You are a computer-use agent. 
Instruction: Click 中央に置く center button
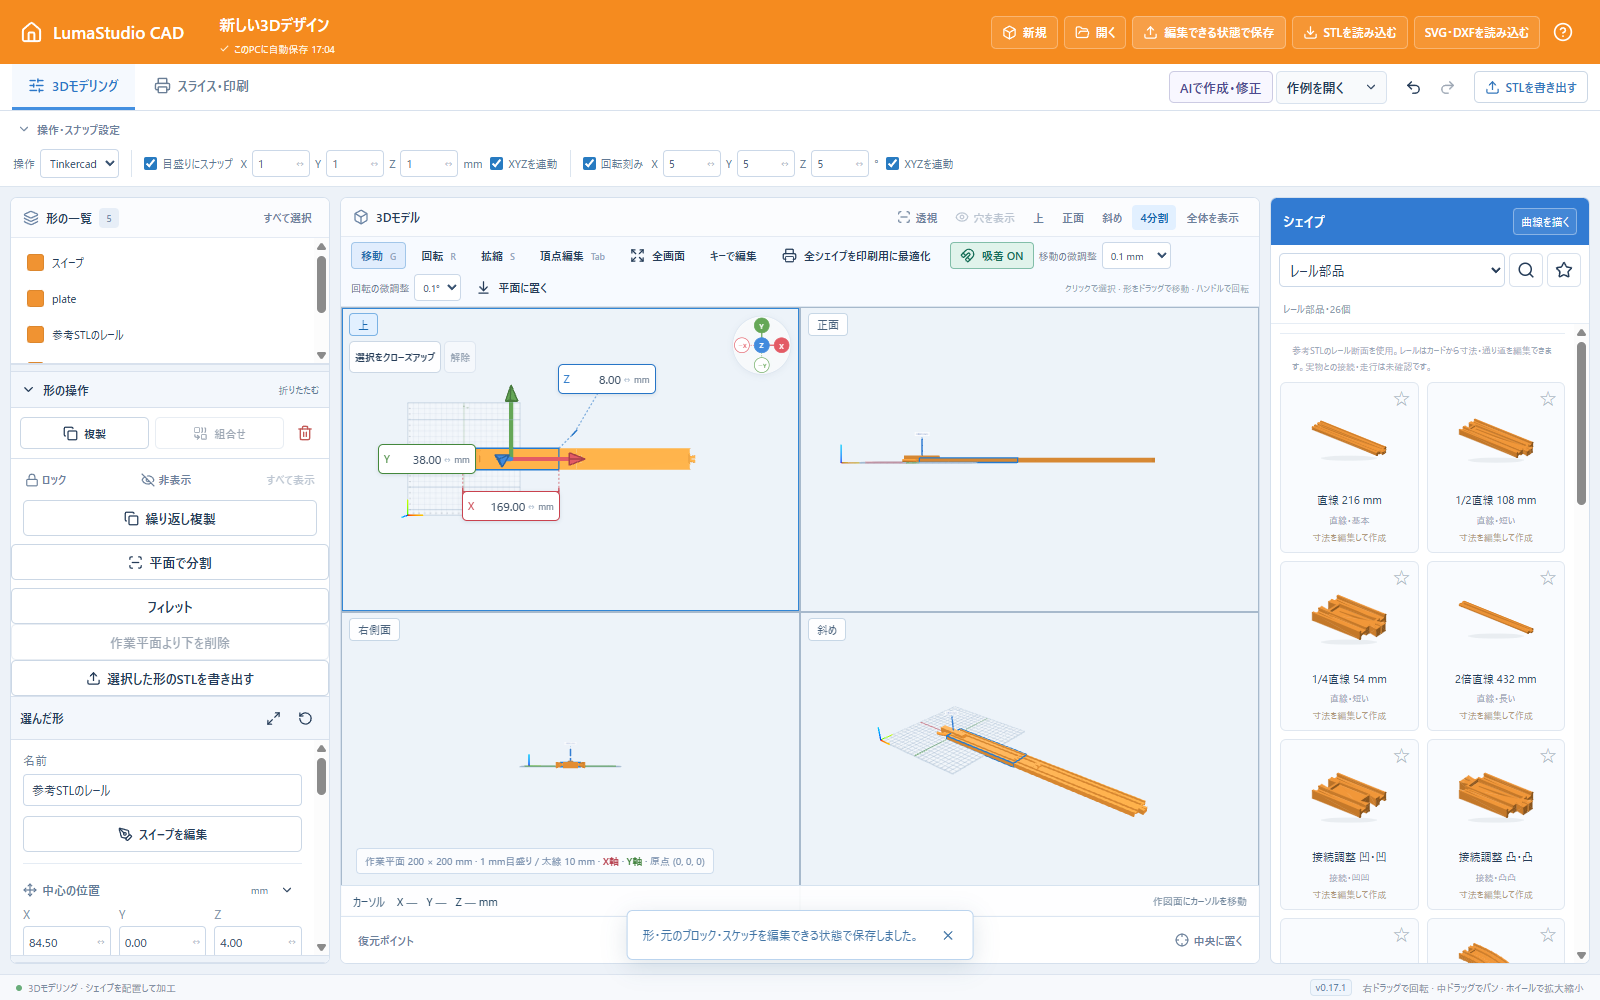(1209, 941)
